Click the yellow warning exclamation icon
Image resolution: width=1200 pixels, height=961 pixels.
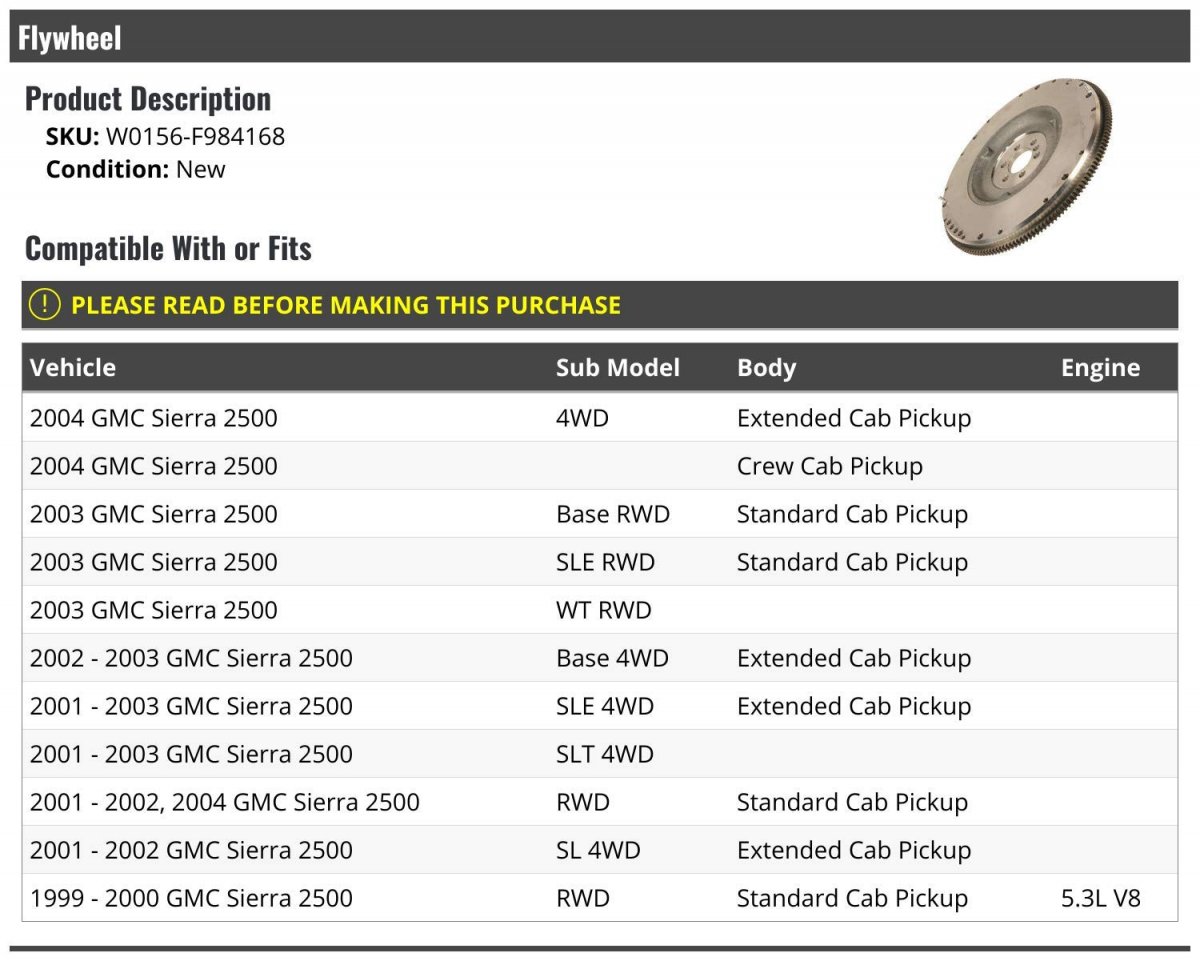(44, 305)
